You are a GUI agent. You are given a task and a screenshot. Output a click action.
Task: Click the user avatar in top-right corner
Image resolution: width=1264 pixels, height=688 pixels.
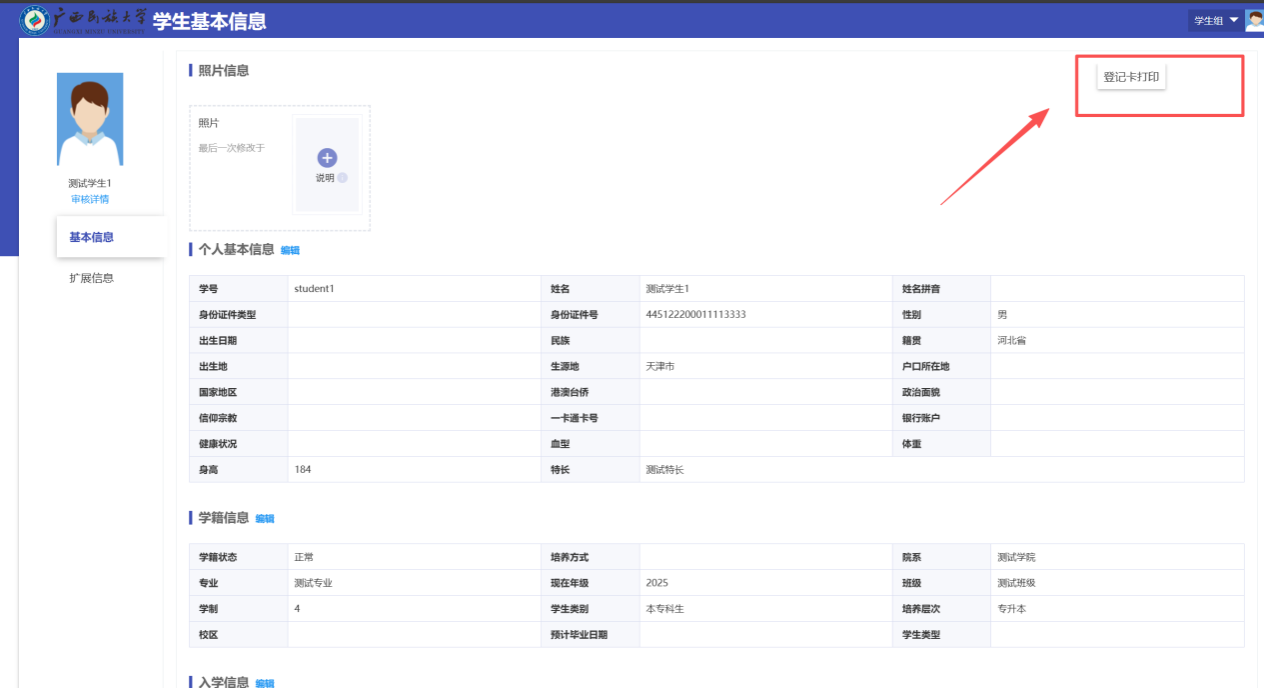(1254, 20)
